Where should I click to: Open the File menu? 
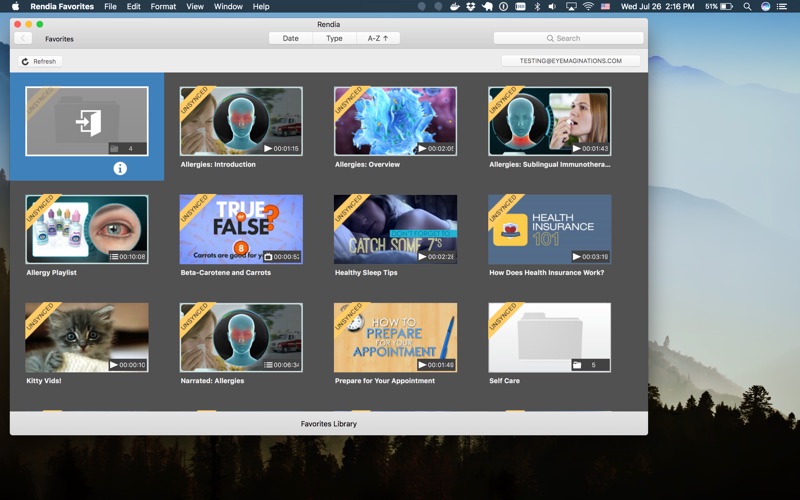(110, 7)
